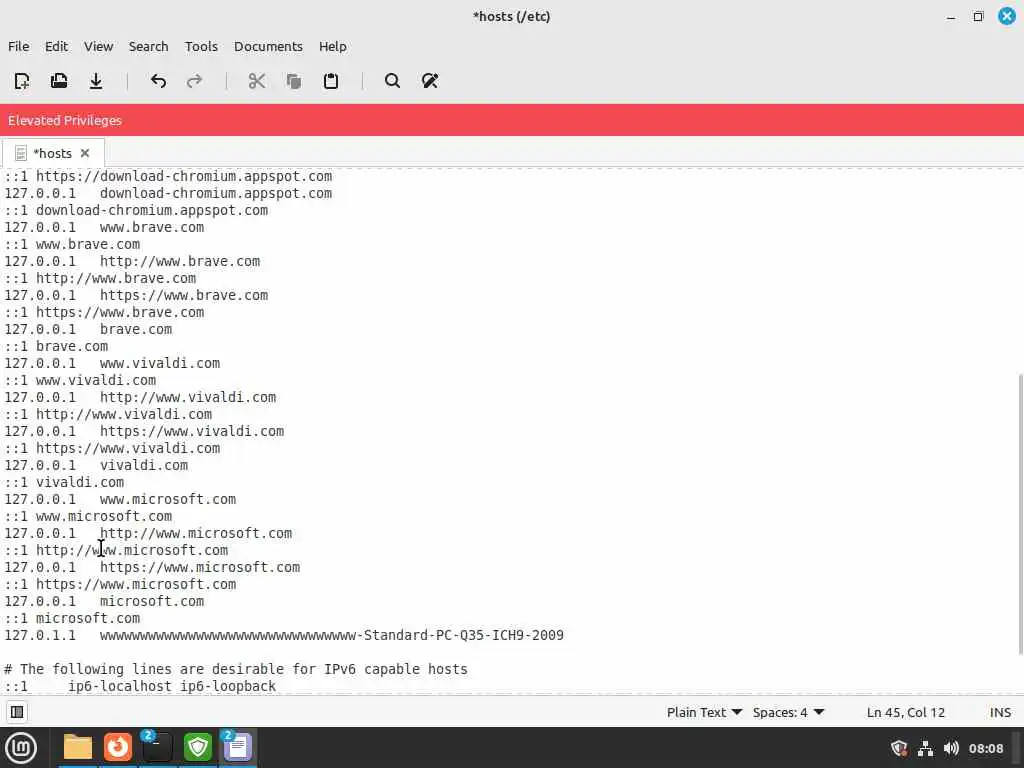Open the Find search magnifier icon
Screen dimensions: 1024x768
392,81
